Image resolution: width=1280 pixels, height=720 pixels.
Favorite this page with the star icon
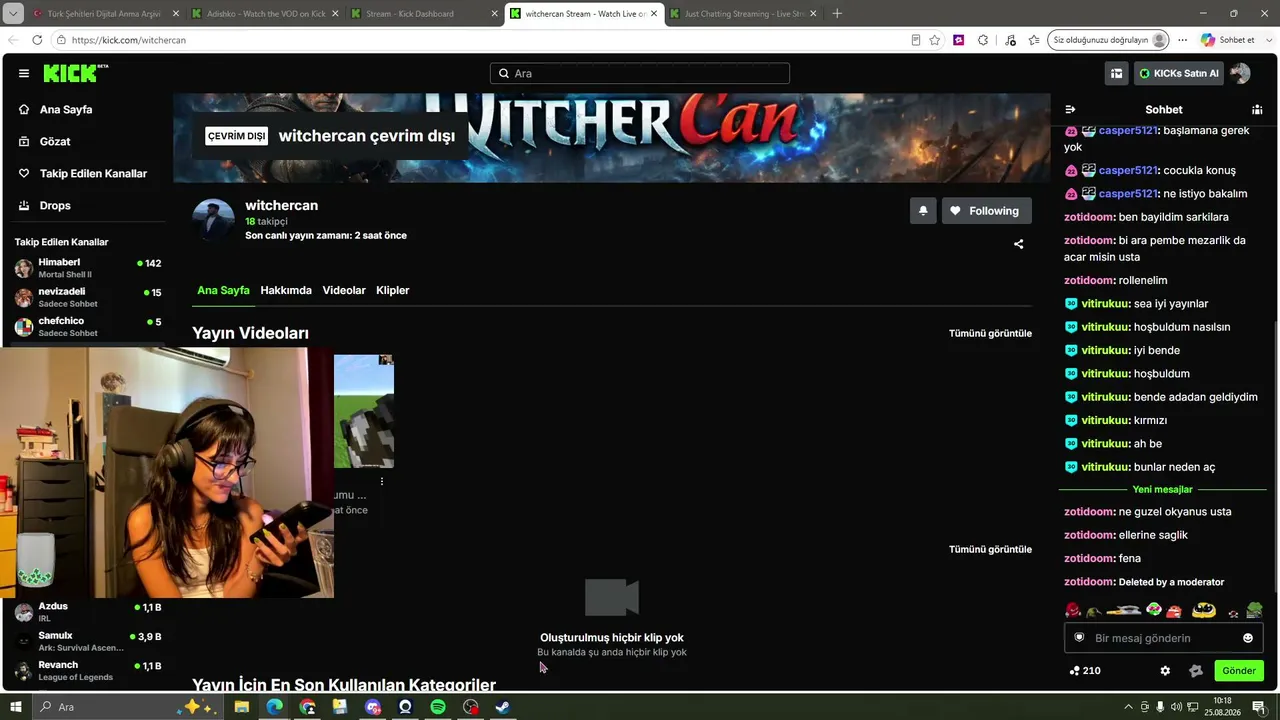935,40
